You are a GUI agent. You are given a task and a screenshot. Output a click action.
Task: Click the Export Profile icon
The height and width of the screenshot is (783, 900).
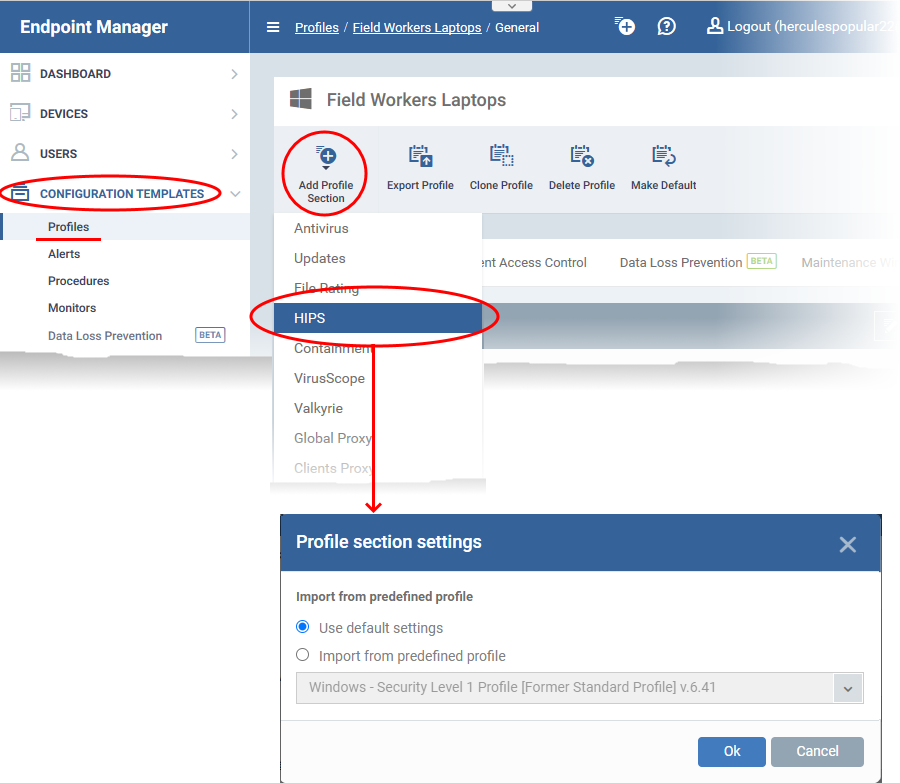pos(421,156)
